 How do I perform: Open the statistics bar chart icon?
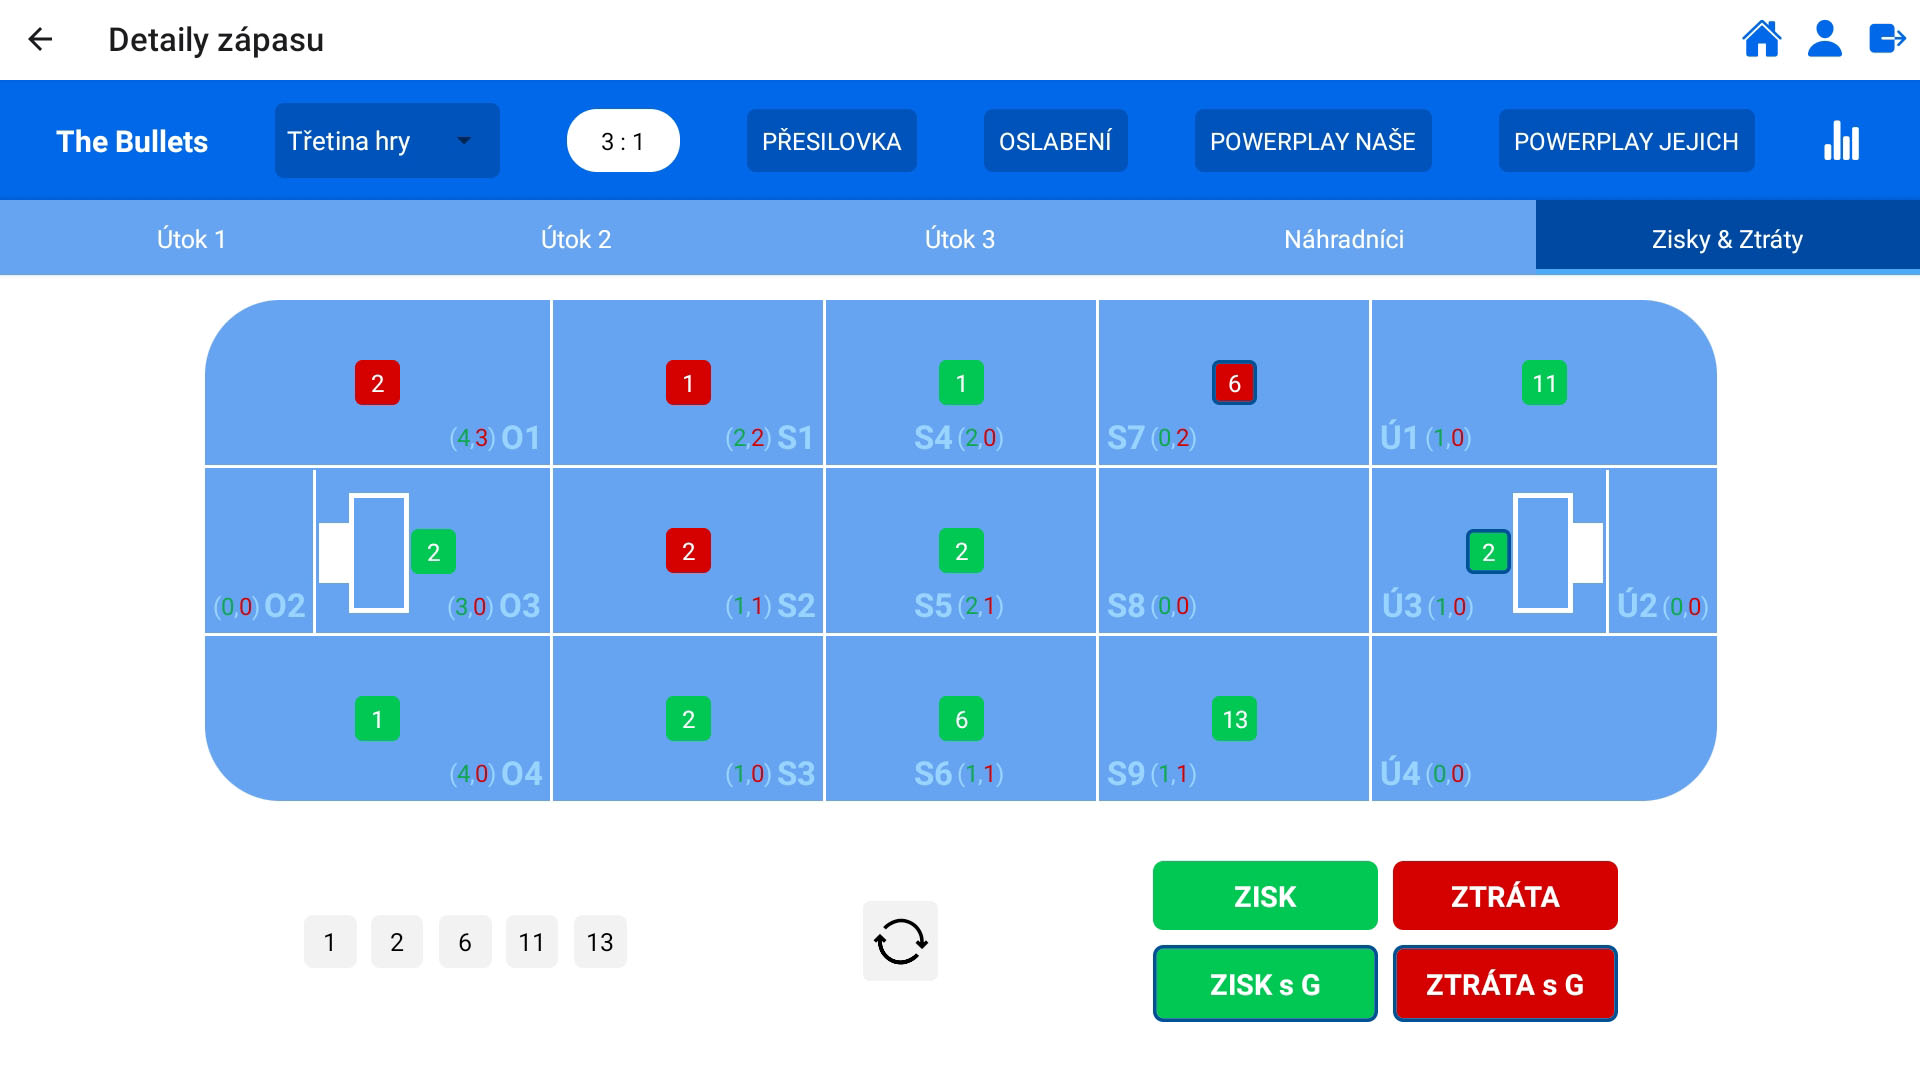click(1841, 141)
